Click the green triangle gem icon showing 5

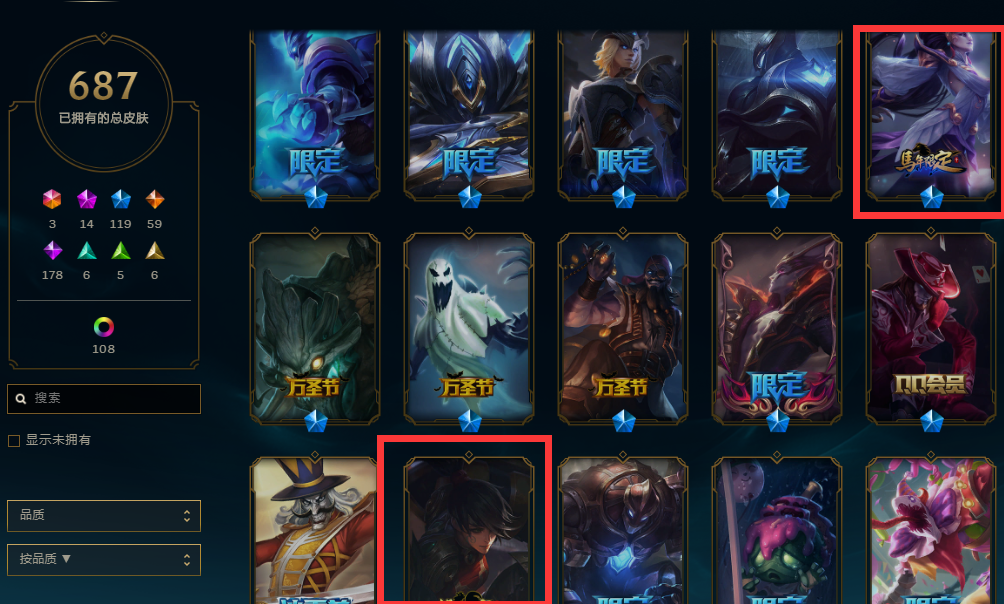[120, 250]
